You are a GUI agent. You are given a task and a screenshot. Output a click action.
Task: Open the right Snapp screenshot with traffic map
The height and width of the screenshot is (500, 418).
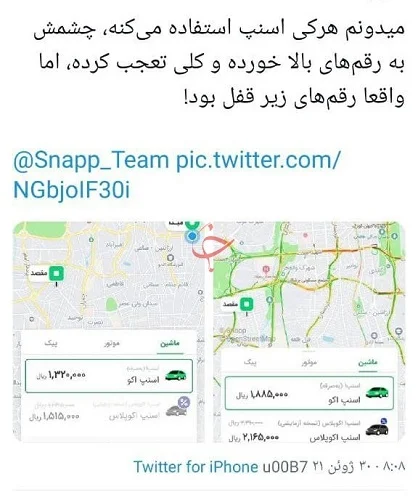[309, 332]
